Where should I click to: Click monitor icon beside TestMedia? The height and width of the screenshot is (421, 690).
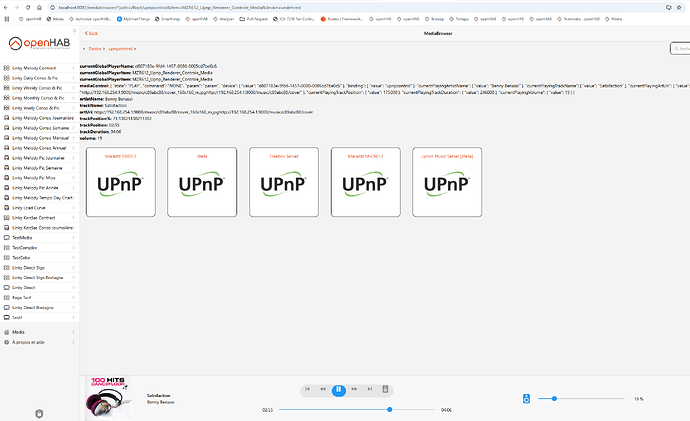7,238
